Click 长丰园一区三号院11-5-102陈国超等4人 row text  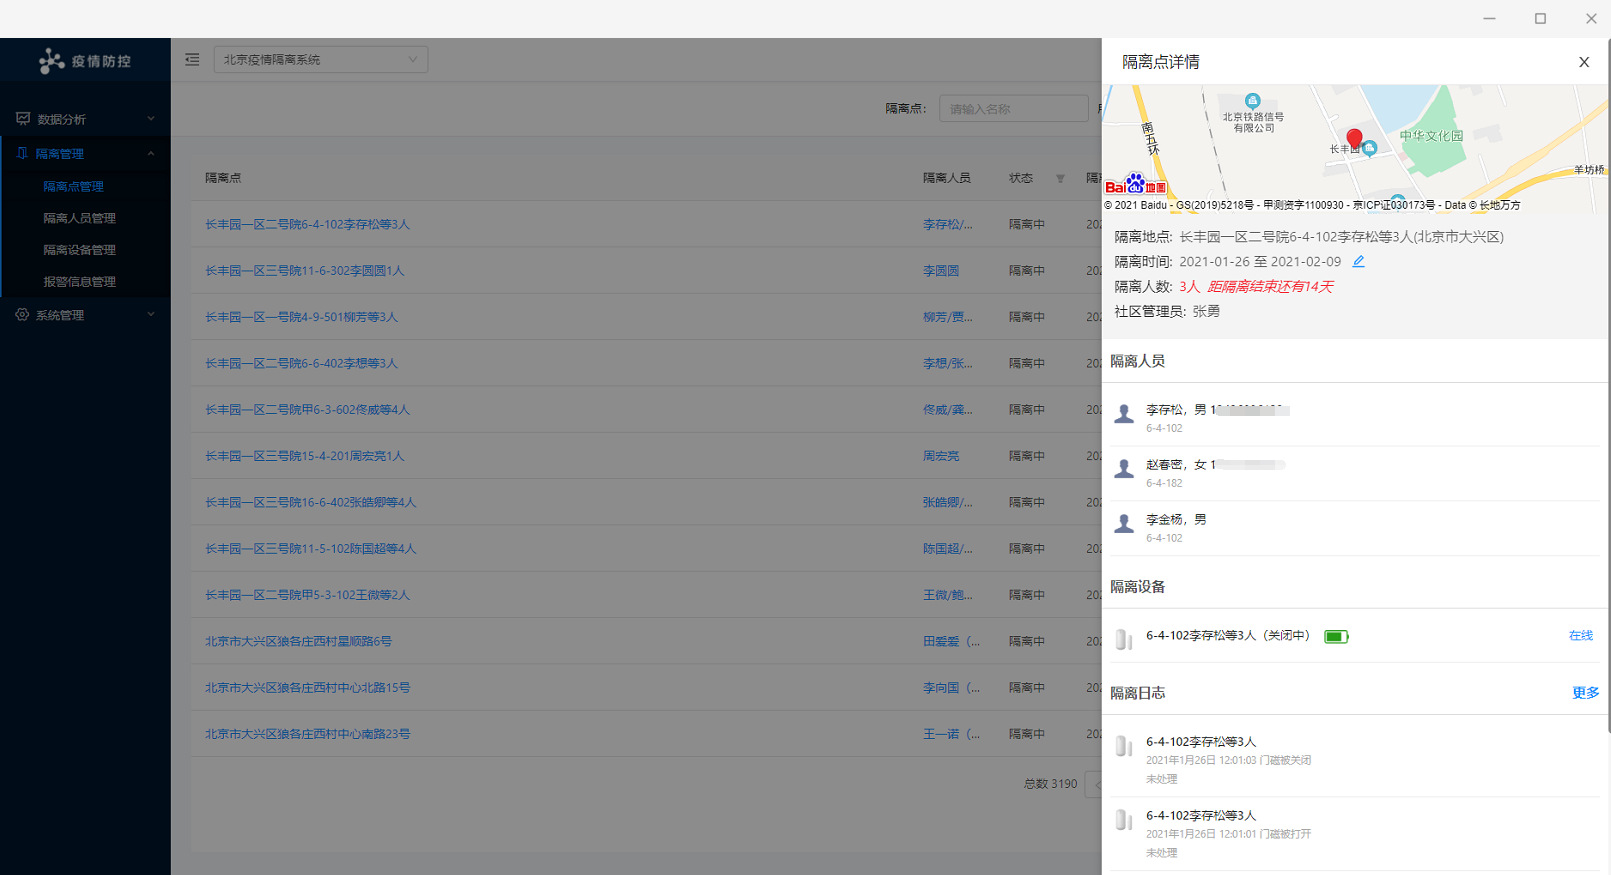point(310,549)
